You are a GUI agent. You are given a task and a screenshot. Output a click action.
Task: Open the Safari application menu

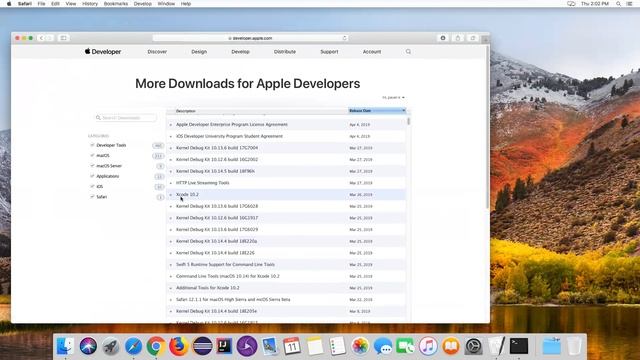pyautogui.click(x=24, y=4)
